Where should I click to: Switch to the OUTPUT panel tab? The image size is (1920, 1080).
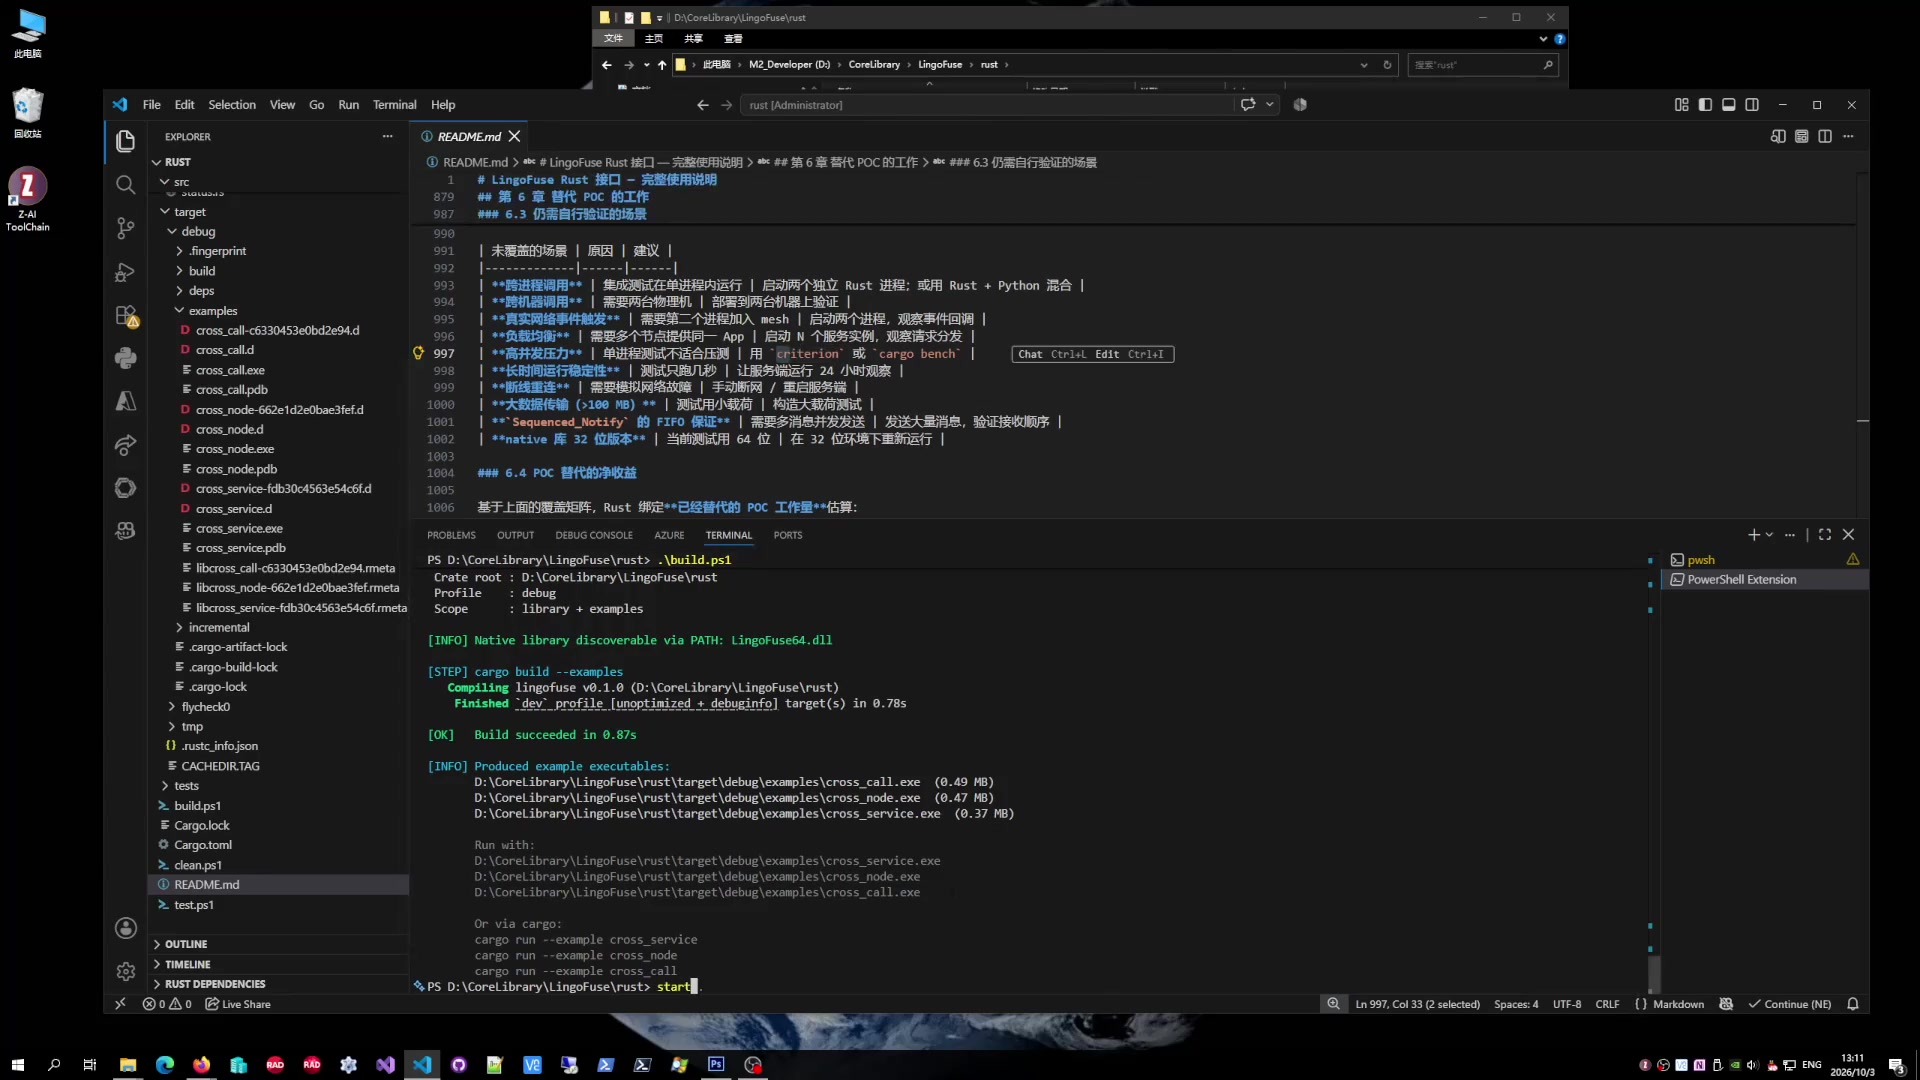pos(516,535)
